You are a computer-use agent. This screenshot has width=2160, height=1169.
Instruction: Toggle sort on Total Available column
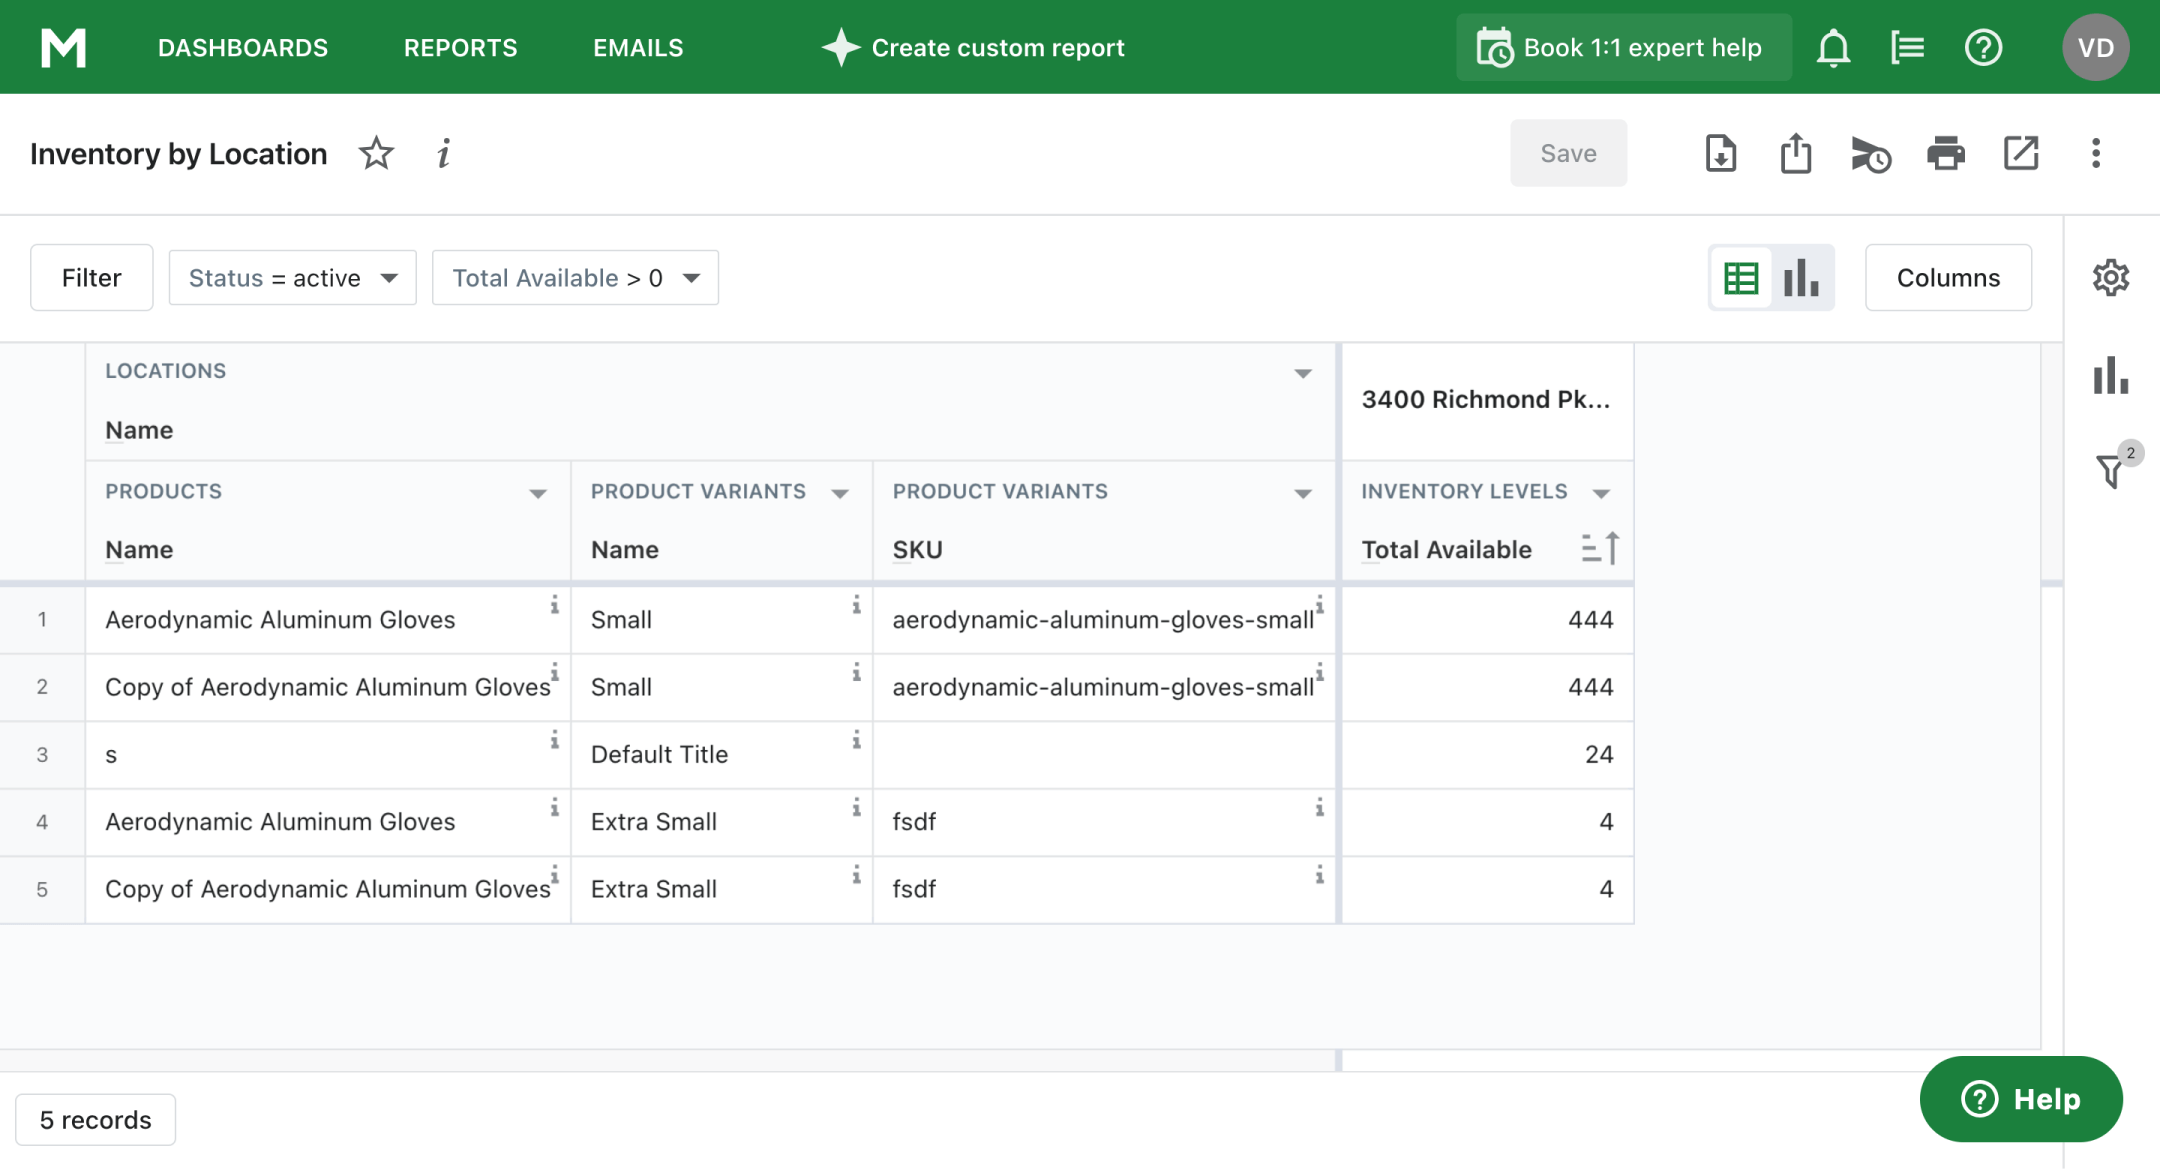pos(1599,549)
